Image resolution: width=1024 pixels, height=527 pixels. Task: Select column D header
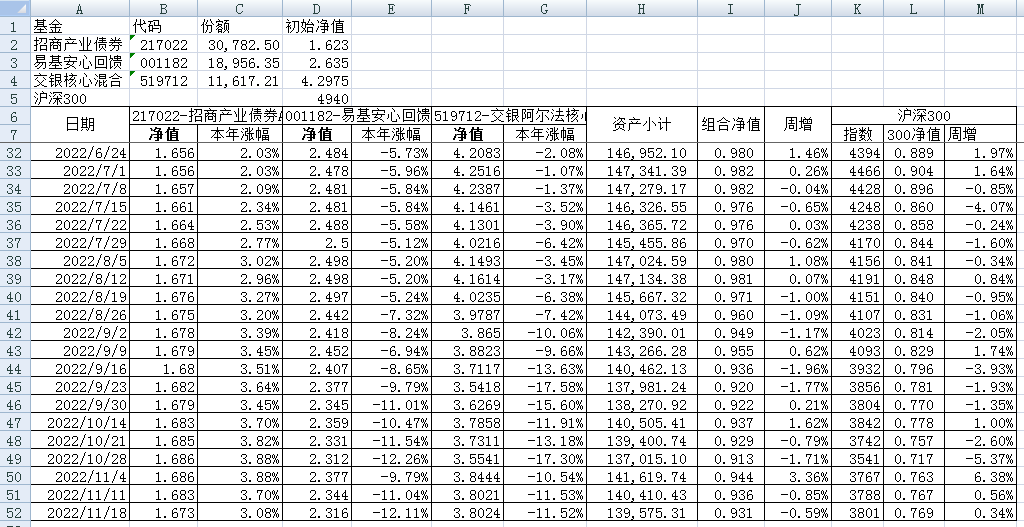coord(317,8)
